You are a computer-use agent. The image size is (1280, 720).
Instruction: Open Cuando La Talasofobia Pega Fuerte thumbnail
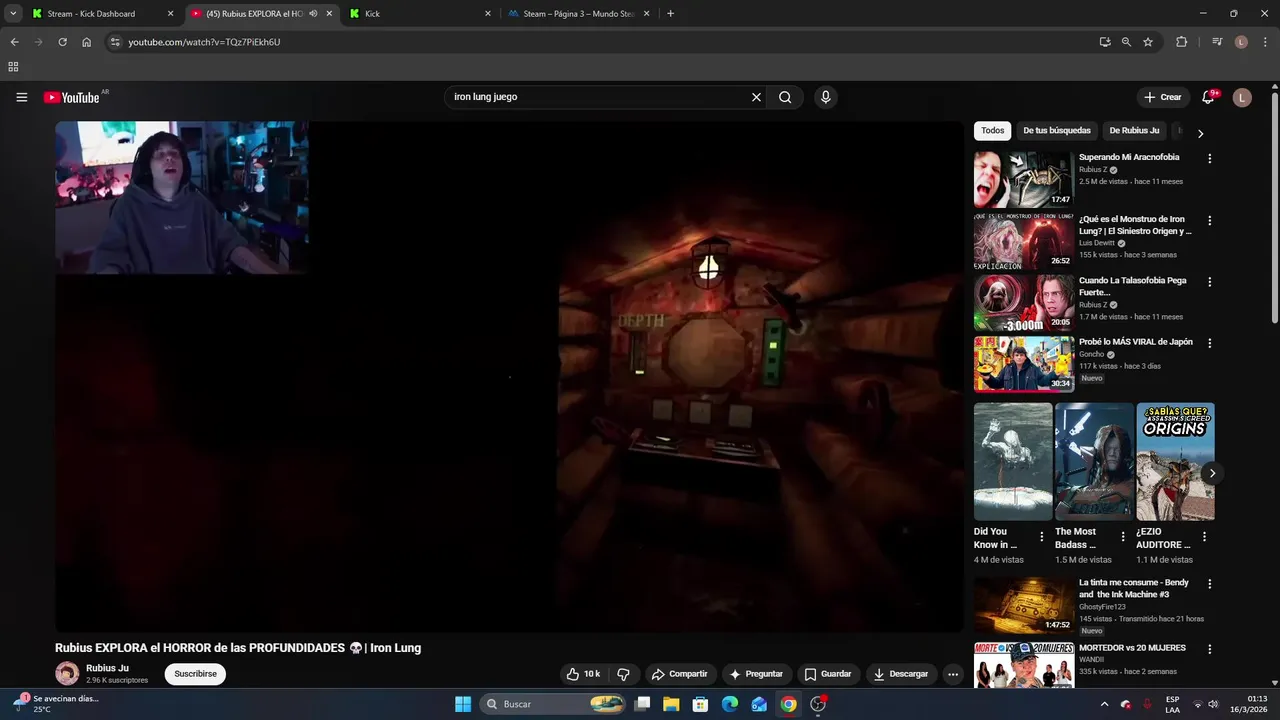(x=1023, y=303)
